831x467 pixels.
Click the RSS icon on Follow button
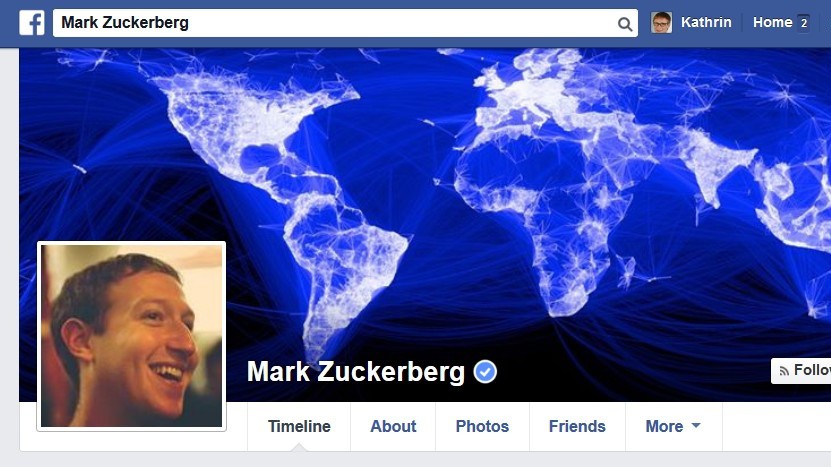tap(784, 371)
